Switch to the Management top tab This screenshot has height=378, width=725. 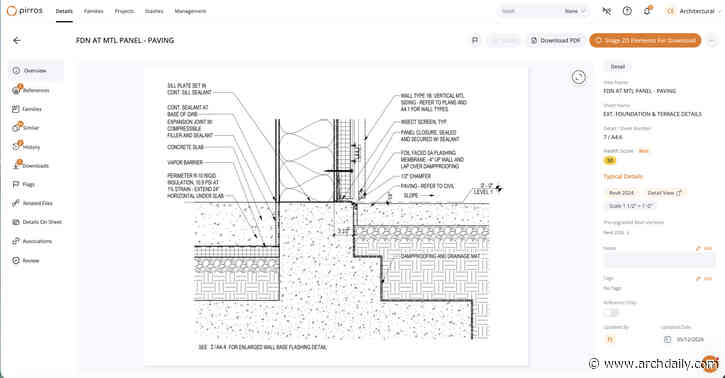190,11
